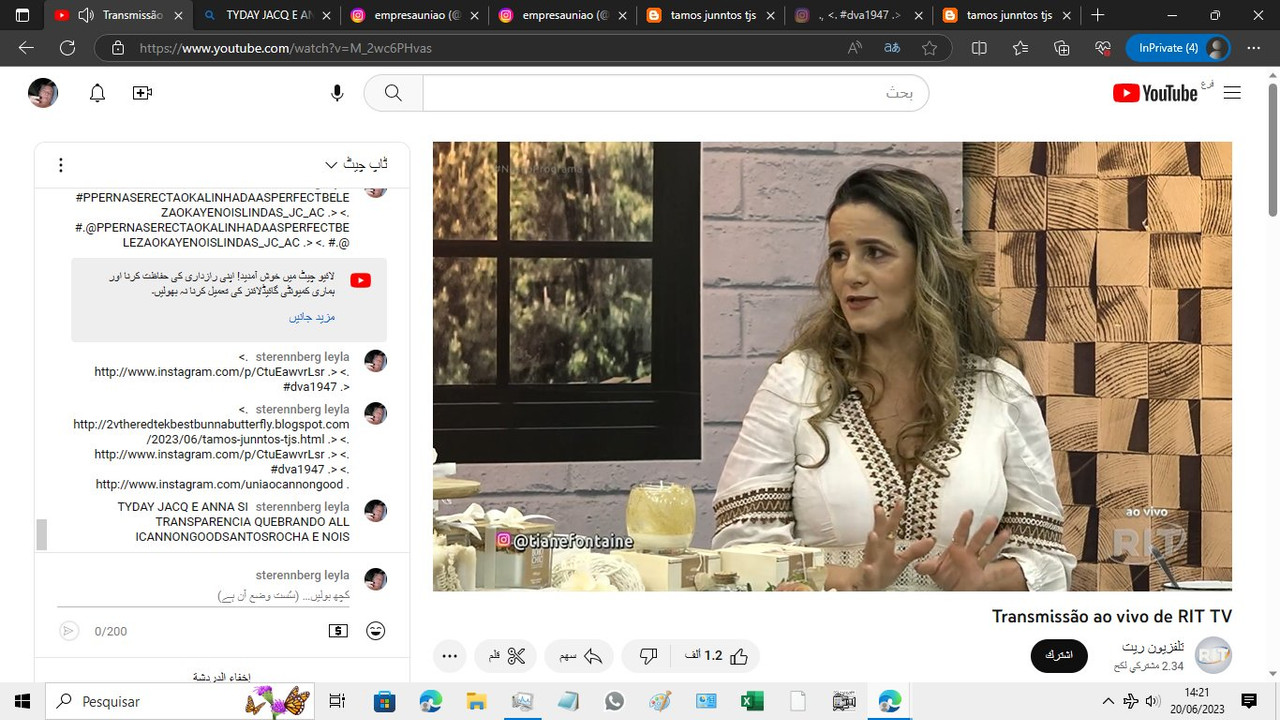Open the video's three-dot more actions menu
This screenshot has width=1280, height=720.
coord(449,655)
